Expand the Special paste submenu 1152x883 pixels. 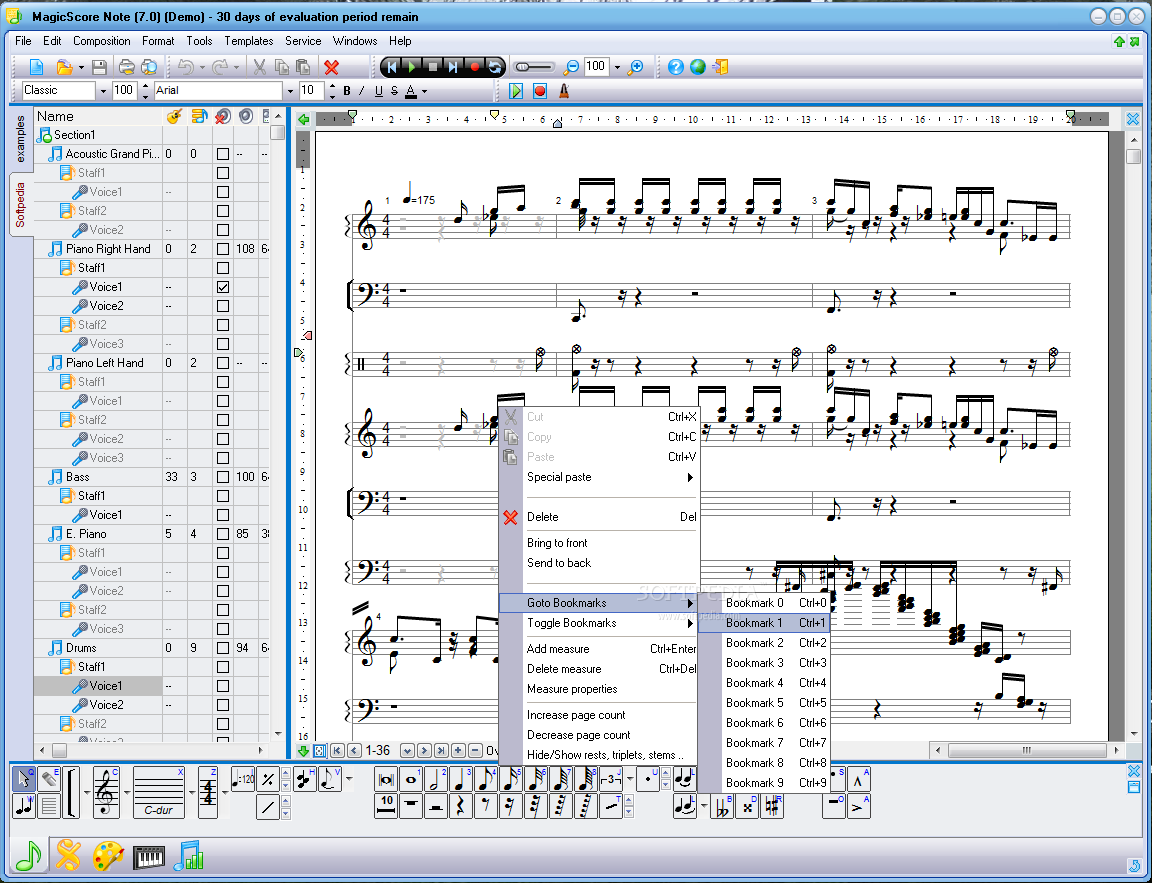tap(597, 477)
